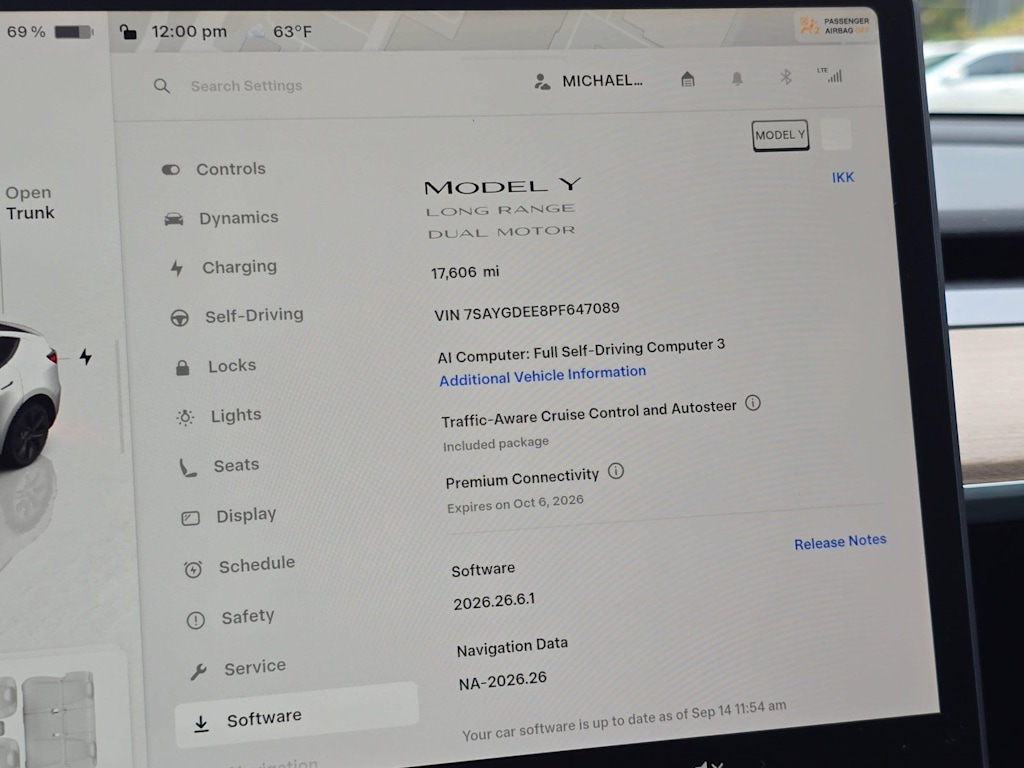The width and height of the screenshot is (1024, 768).
Task: Tap the software version 2026.26.6.1
Action: pos(494,601)
